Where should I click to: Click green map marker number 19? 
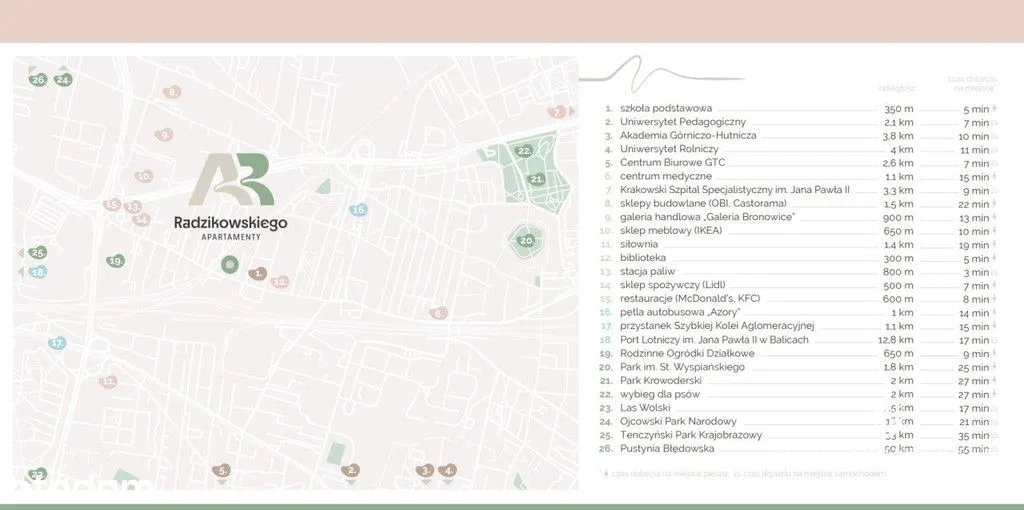116,261
